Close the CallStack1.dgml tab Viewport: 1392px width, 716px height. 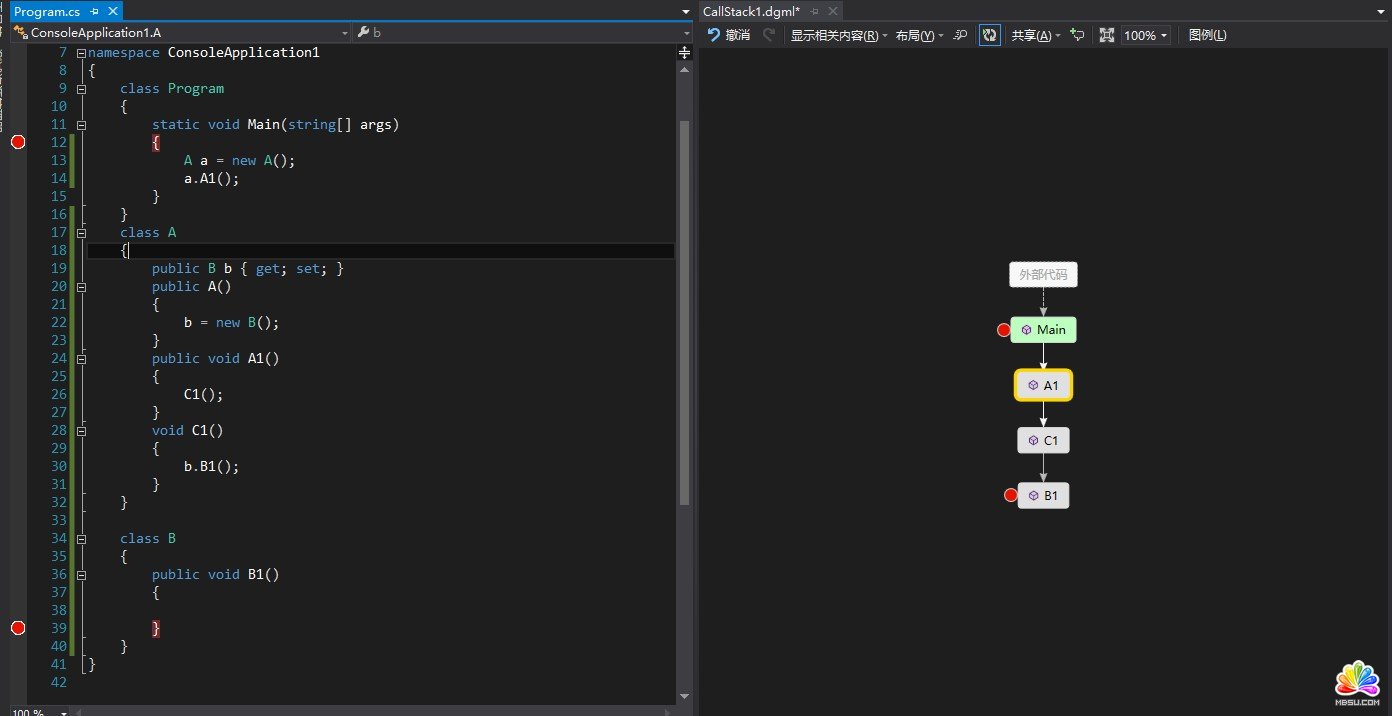tap(830, 11)
